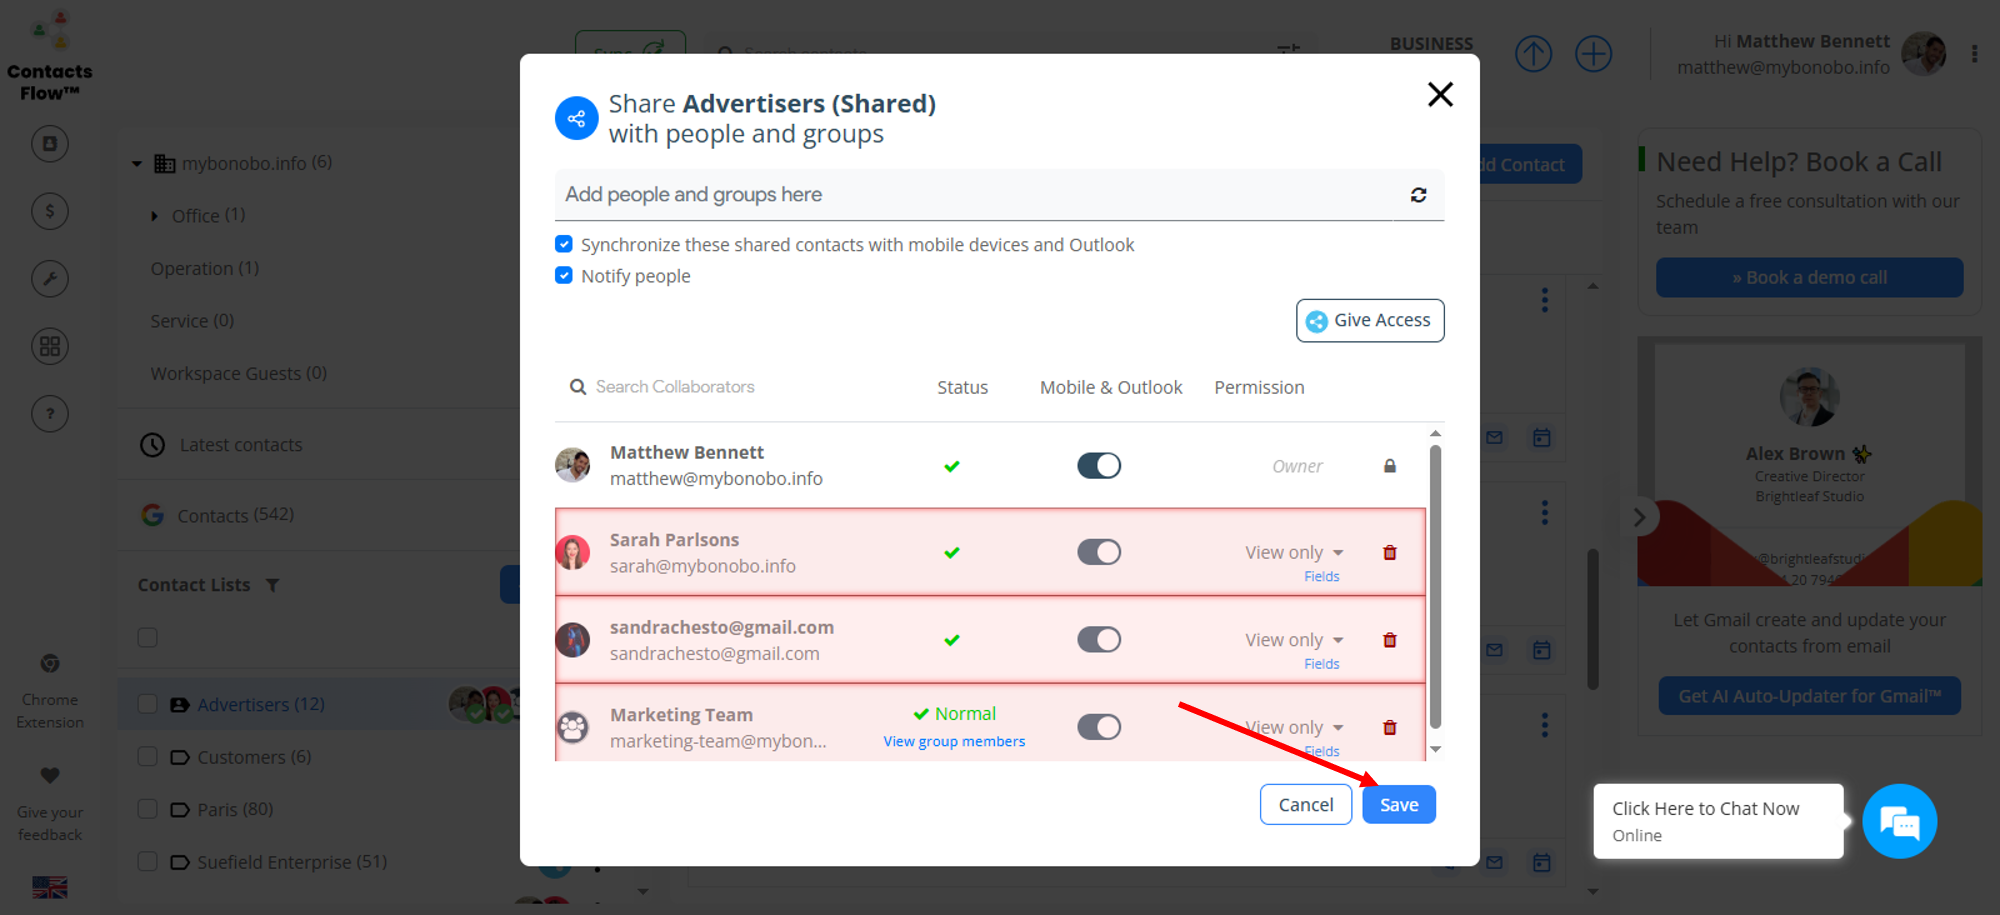Image resolution: width=2000 pixels, height=915 pixels.
Task: Toggle Mobile & Outlook switch for Marketing Team
Action: click(x=1098, y=728)
